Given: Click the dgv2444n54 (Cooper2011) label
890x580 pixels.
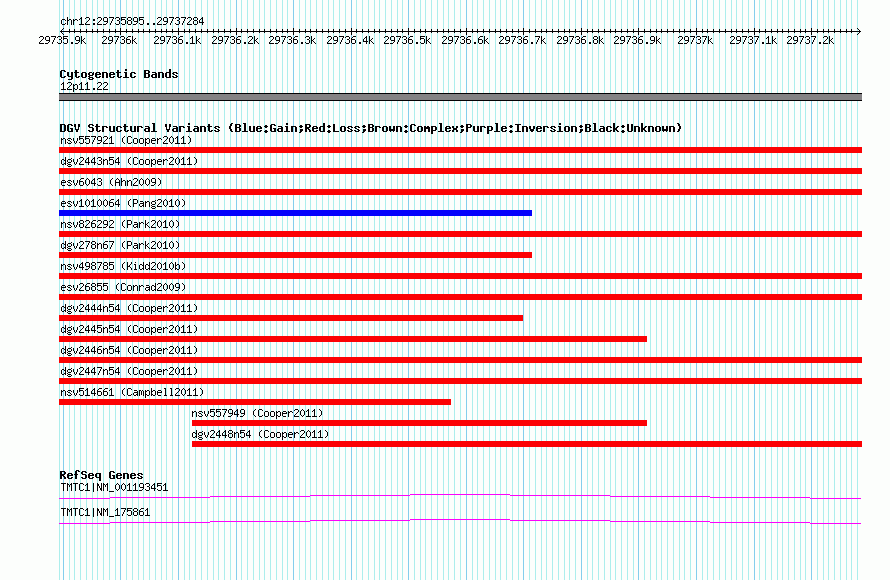Looking at the screenshot, I should pyautogui.click(x=129, y=308).
